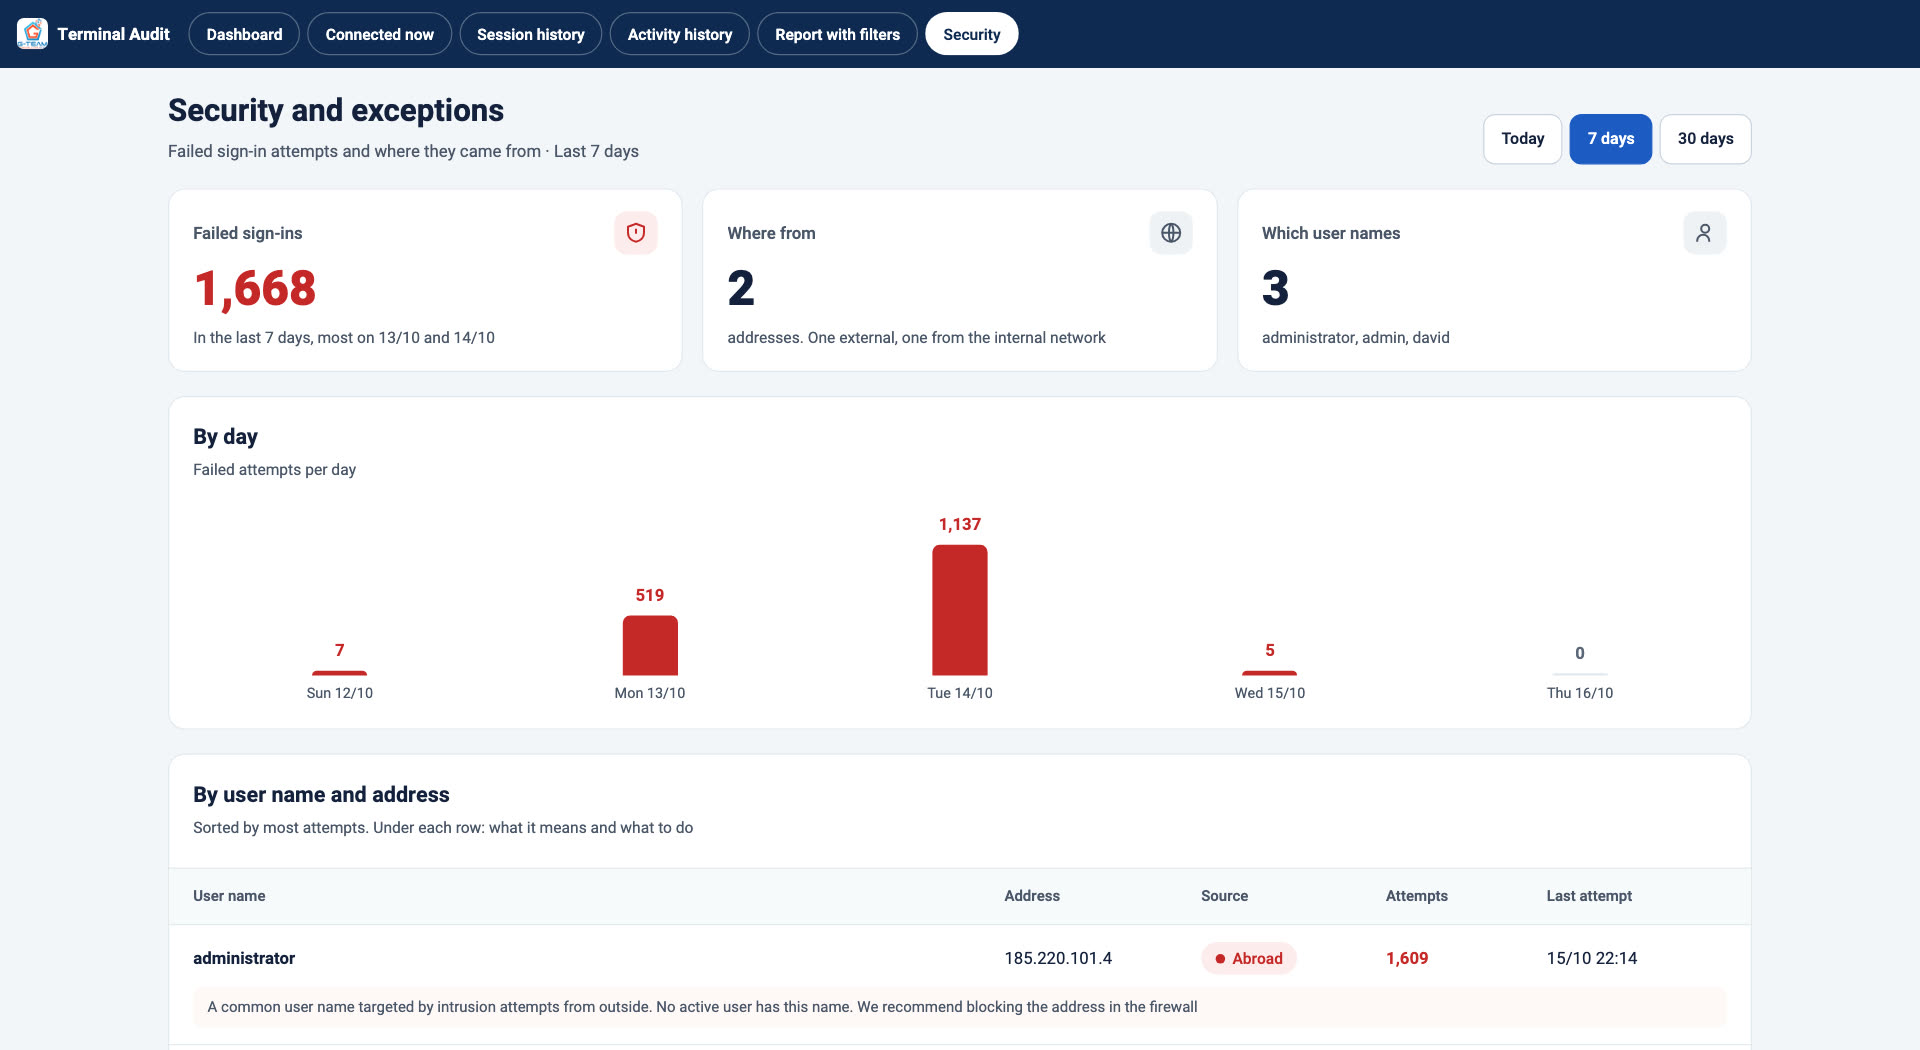The image size is (1920, 1050).
Task: Click the 1,609 attempts value
Action: click(1407, 958)
